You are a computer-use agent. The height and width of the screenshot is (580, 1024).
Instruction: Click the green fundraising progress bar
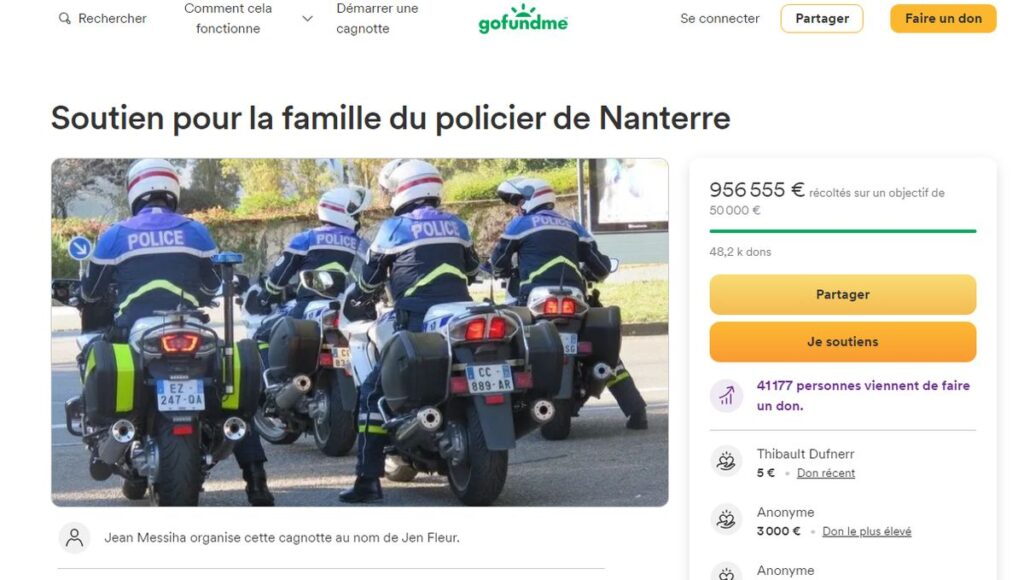point(842,231)
